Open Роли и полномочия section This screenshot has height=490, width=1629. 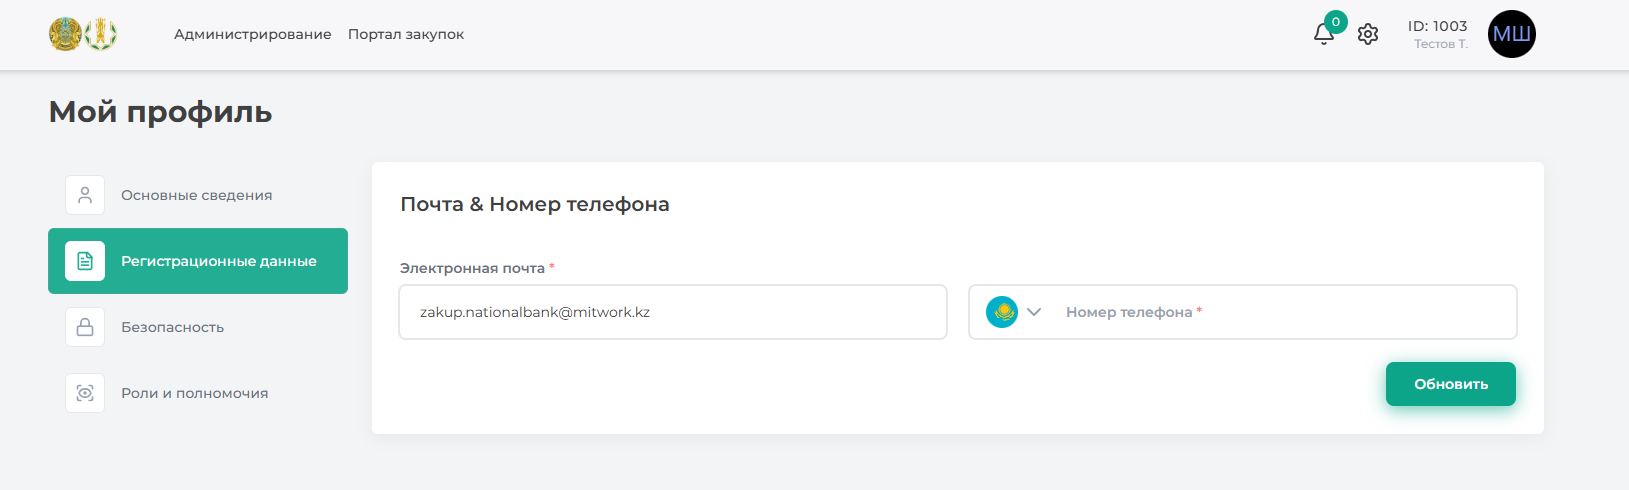pos(194,393)
